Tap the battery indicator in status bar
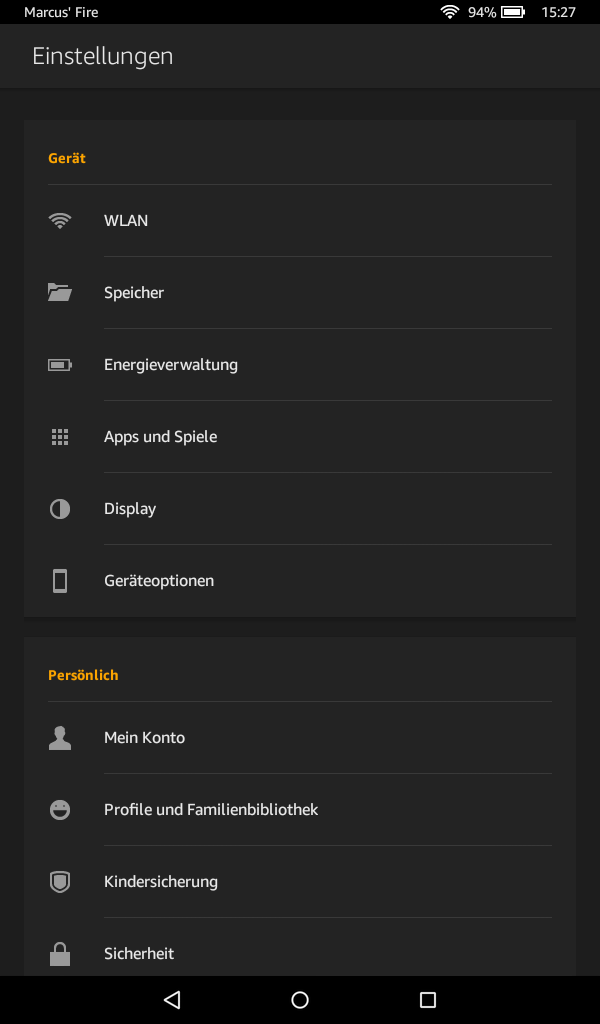Viewport: 600px width, 1024px height. (513, 12)
